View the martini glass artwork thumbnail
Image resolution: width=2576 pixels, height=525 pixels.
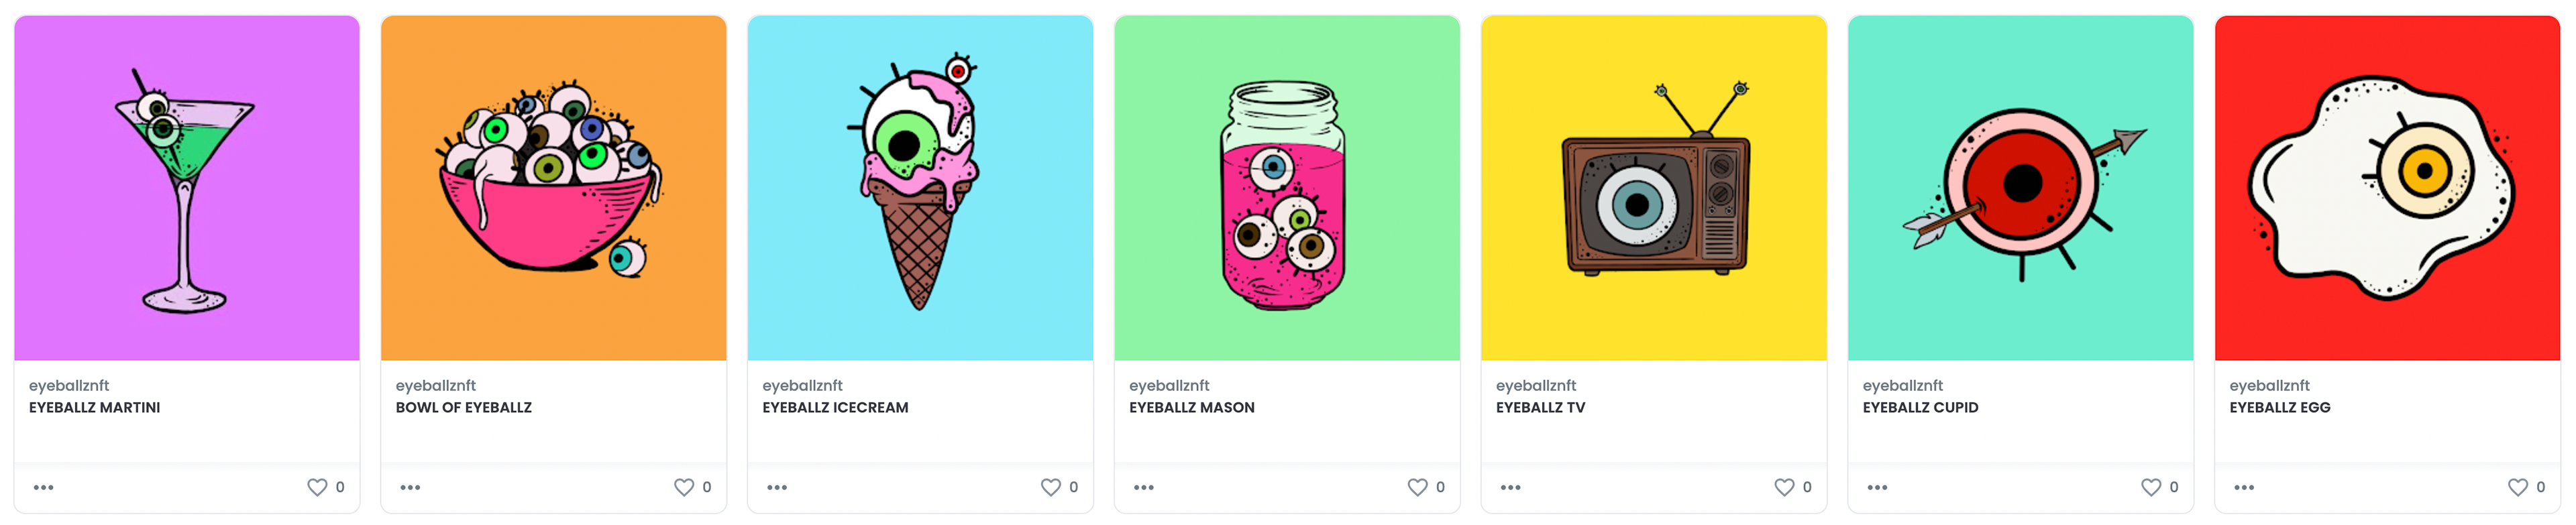(187, 188)
